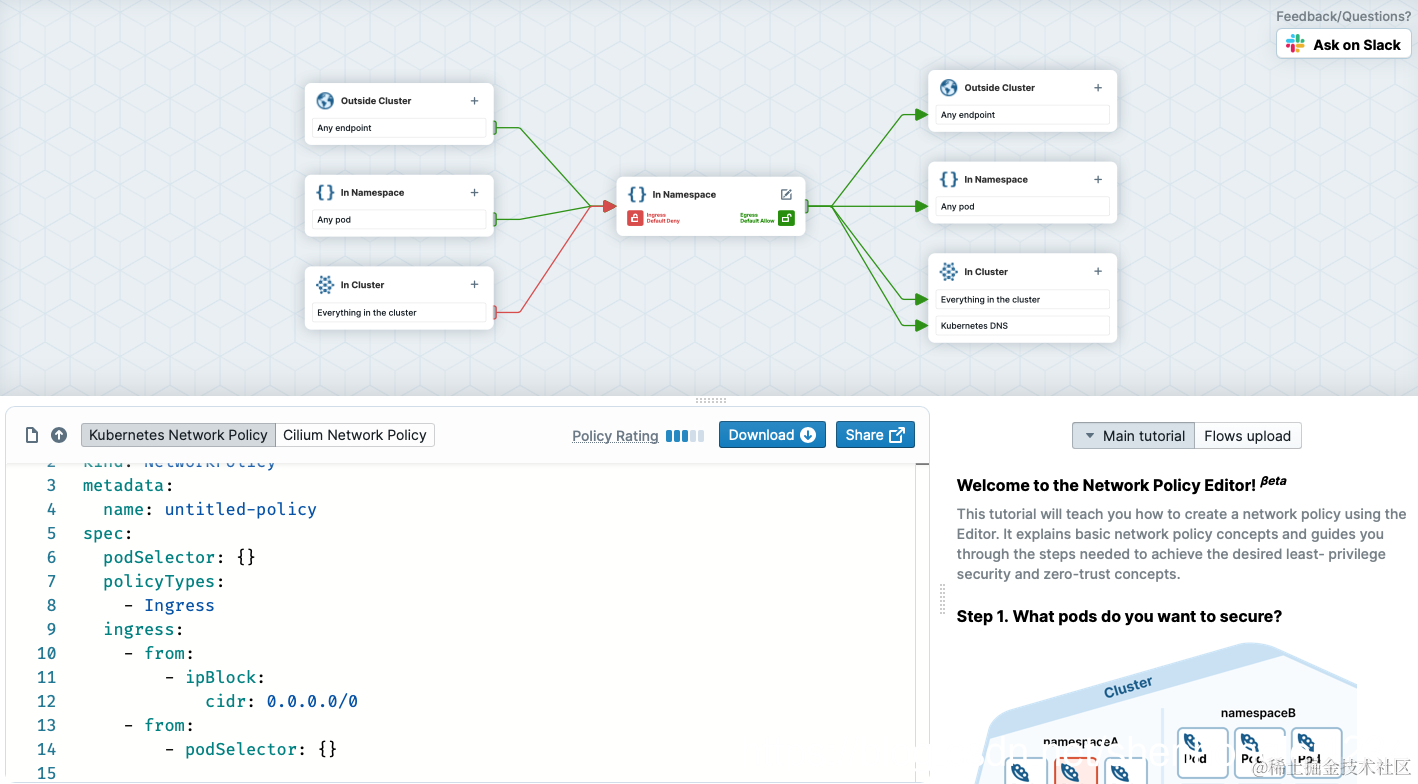Click the Slack logo icon
The width and height of the screenshot is (1418, 784).
pos(1295,44)
